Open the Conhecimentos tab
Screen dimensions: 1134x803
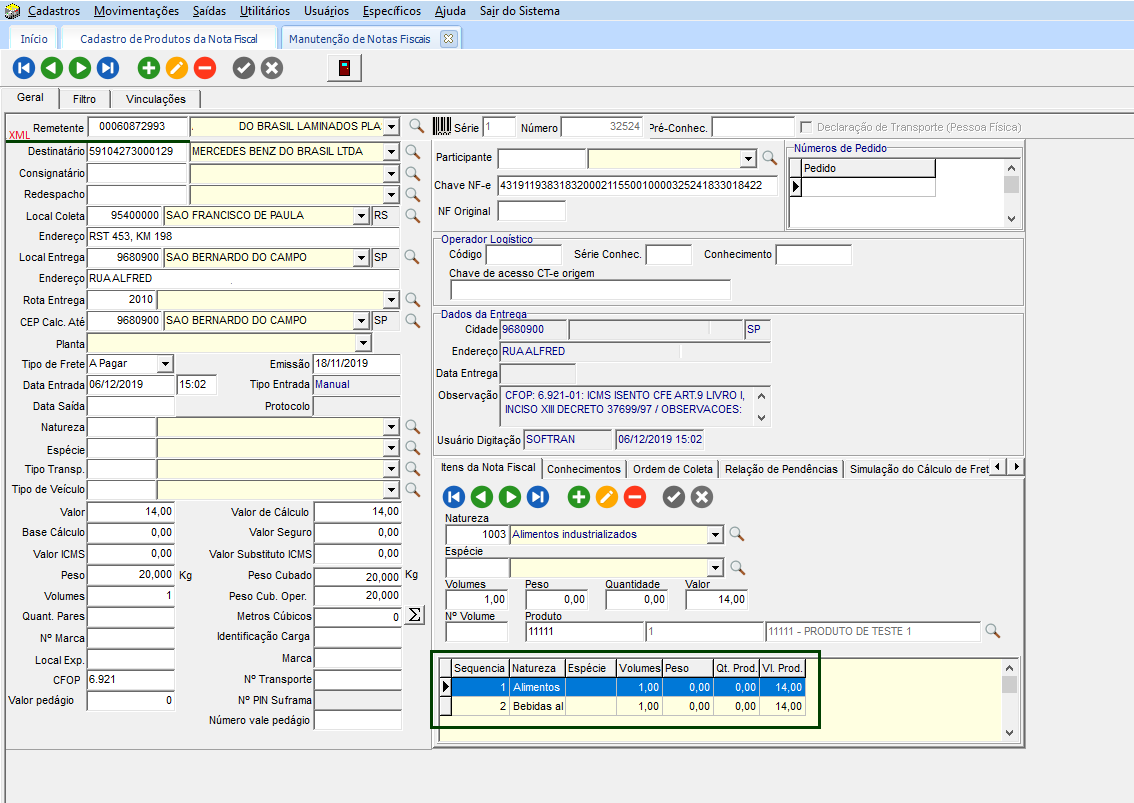point(584,469)
